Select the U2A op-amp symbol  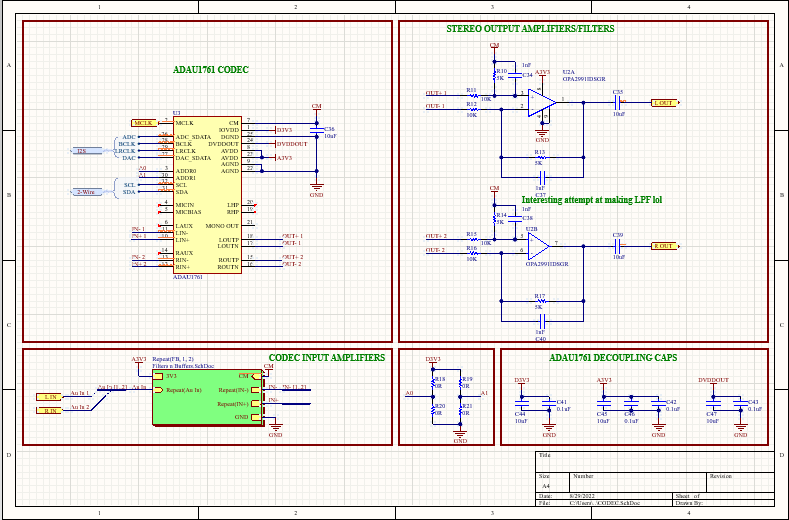point(542,103)
